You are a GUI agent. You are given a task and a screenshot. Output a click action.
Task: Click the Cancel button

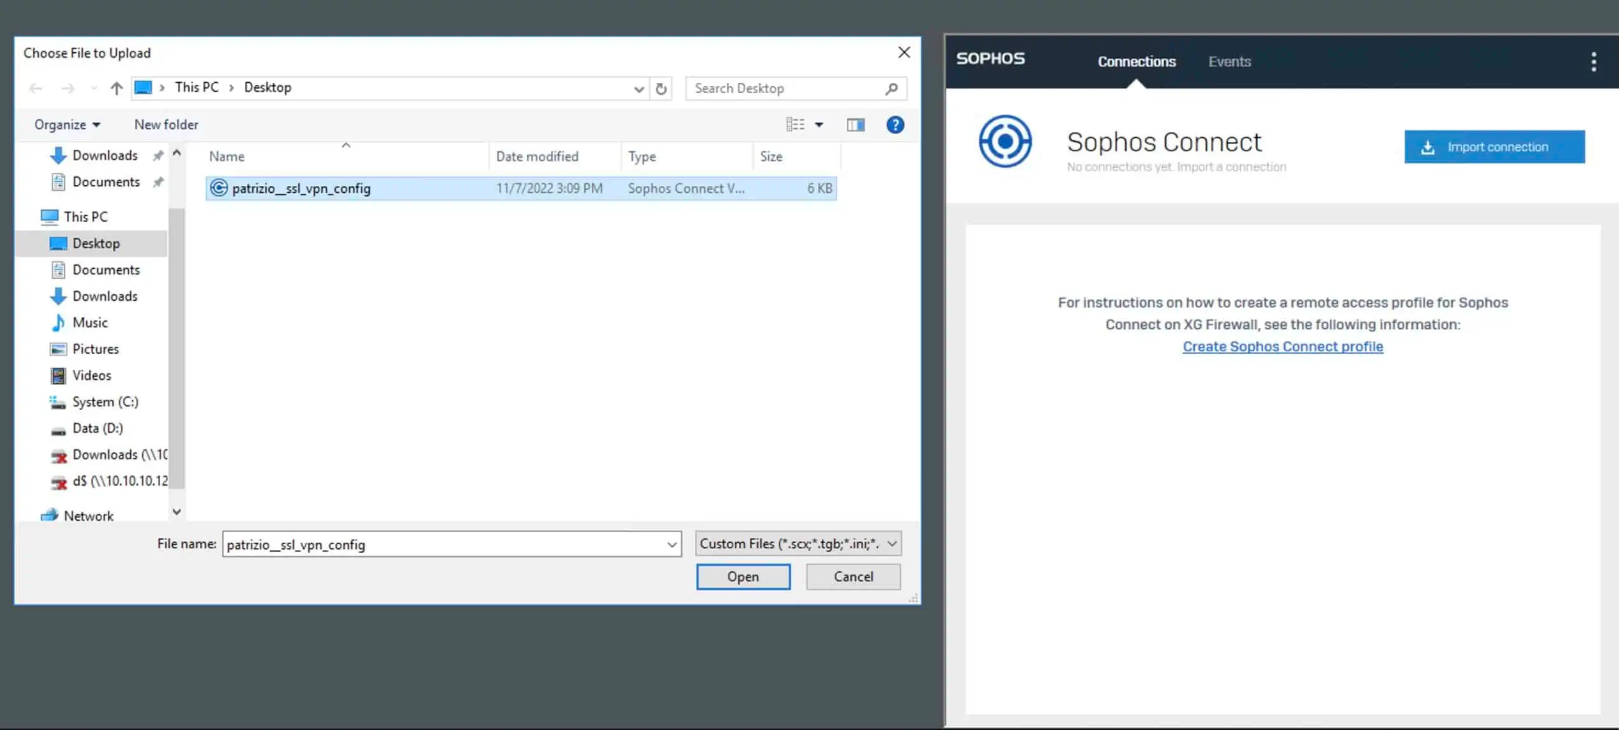coord(853,577)
